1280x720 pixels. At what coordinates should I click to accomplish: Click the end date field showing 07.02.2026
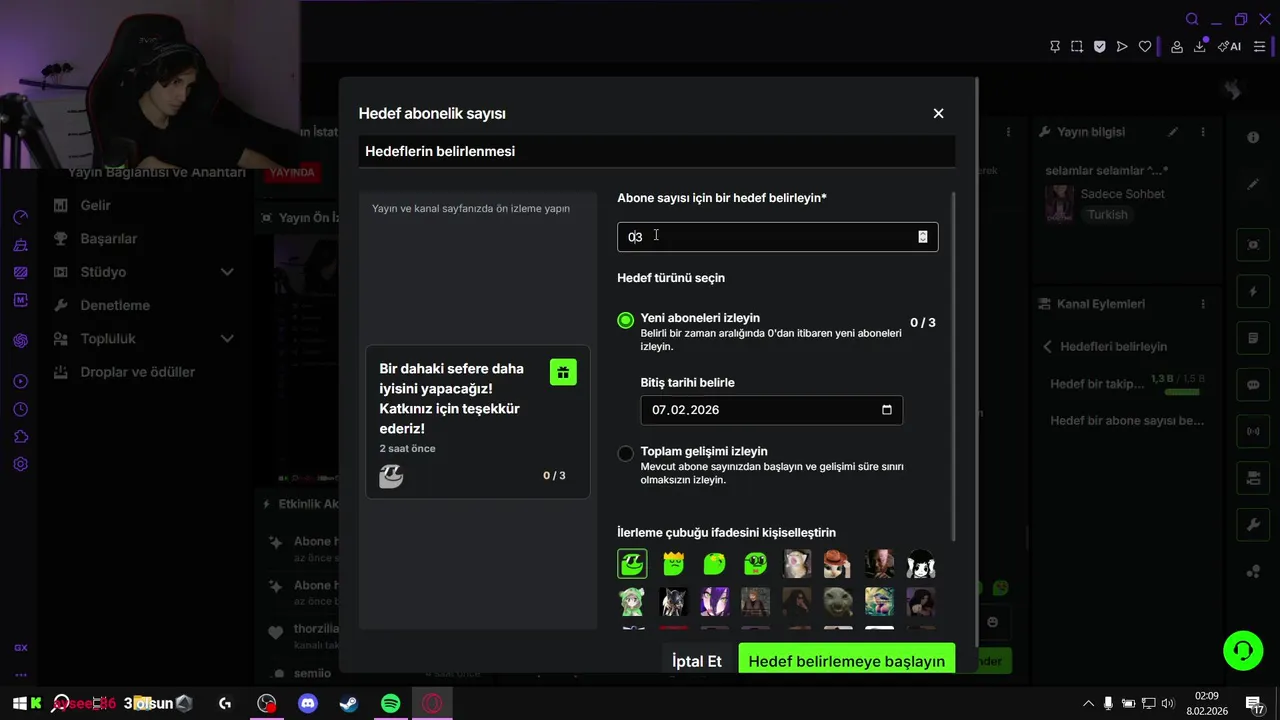771,410
